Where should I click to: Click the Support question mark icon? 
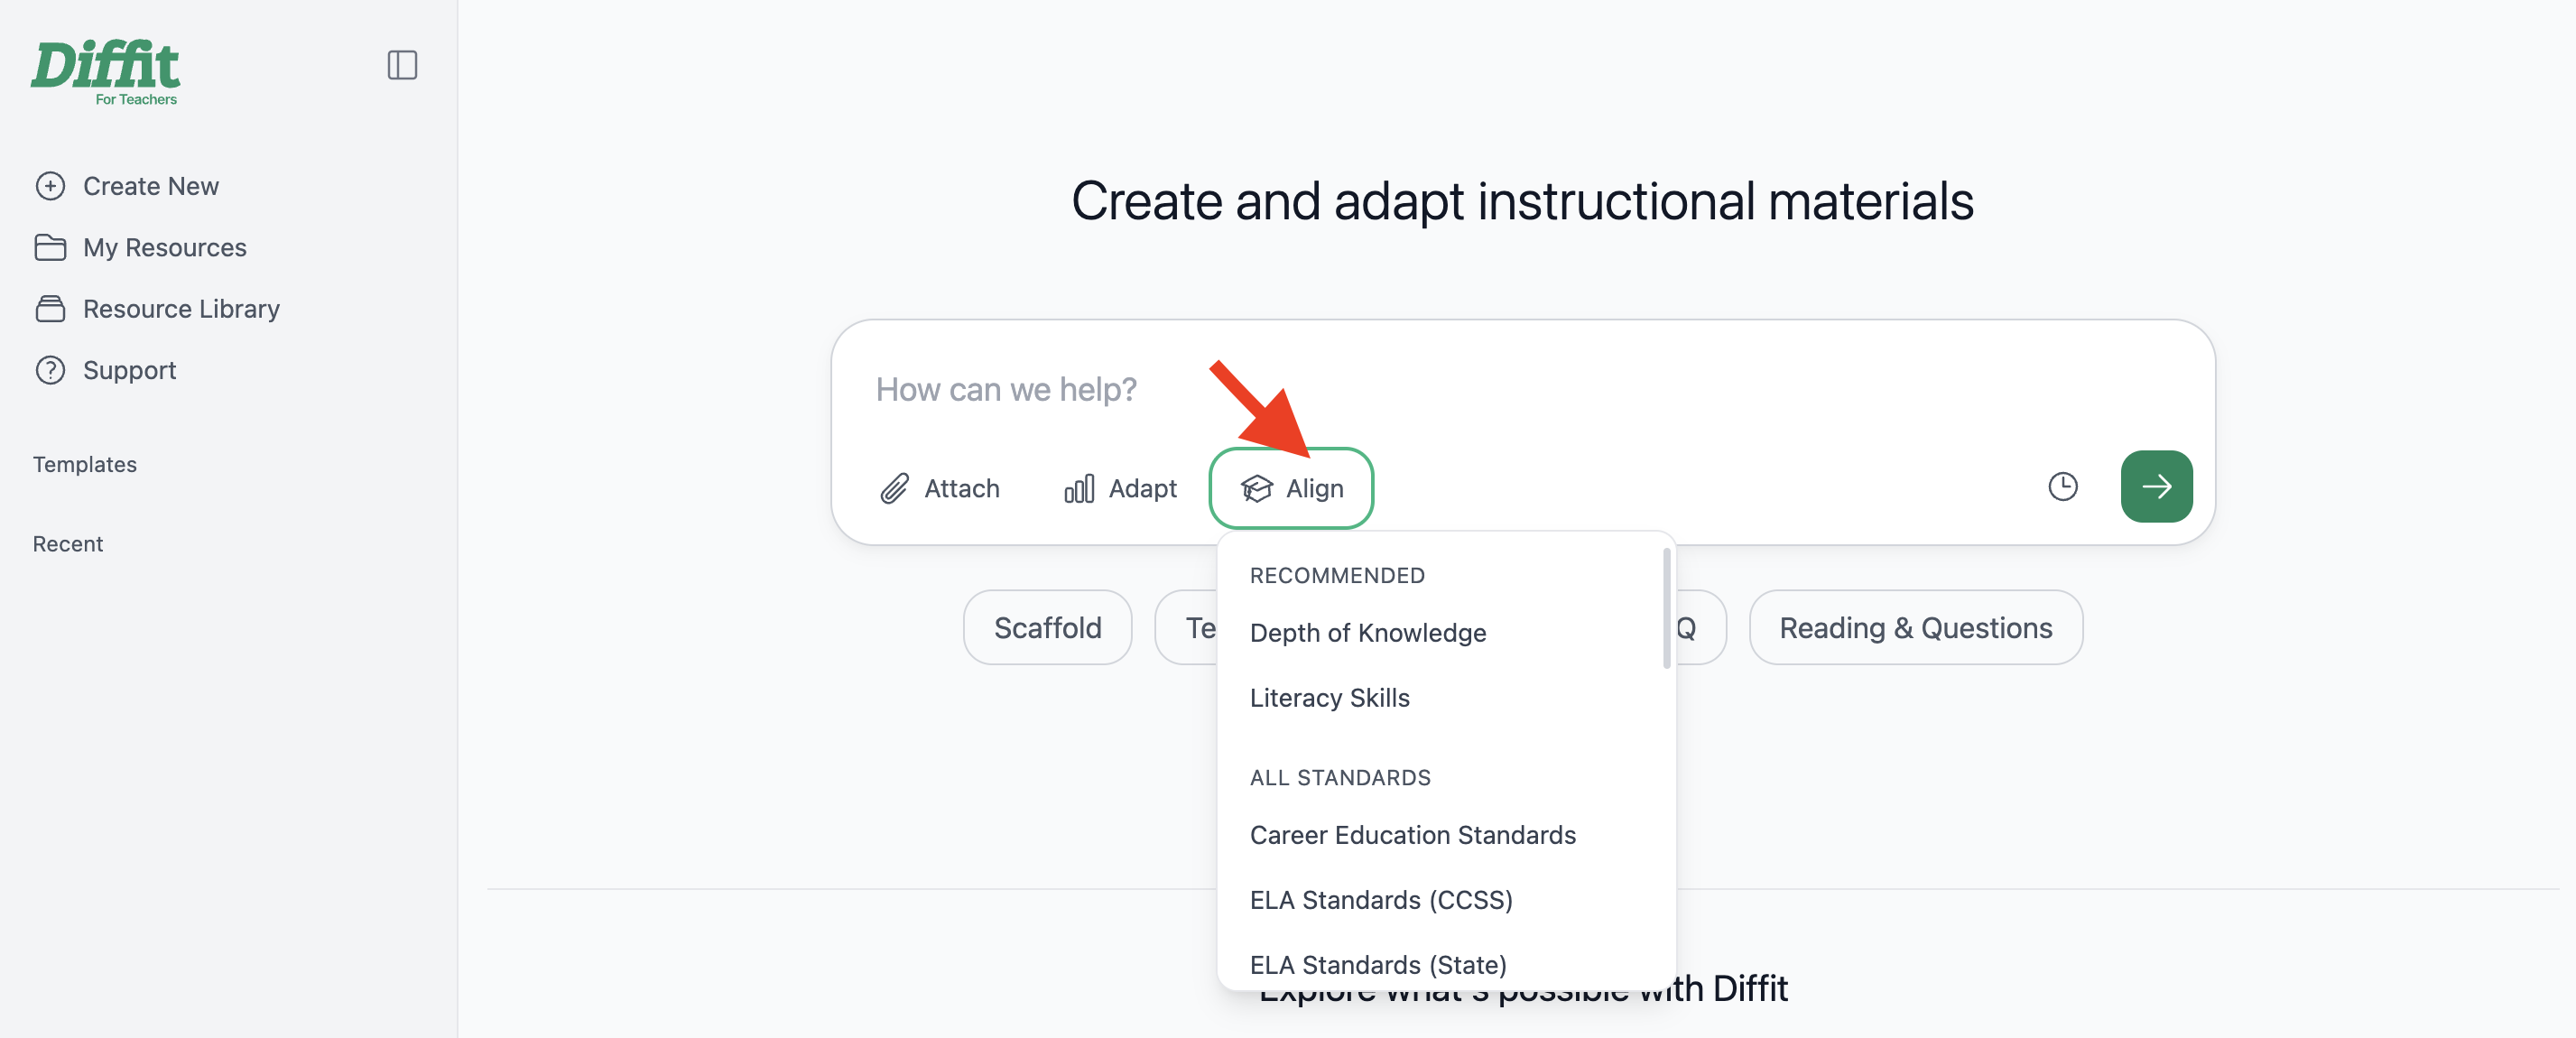(50, 370)
